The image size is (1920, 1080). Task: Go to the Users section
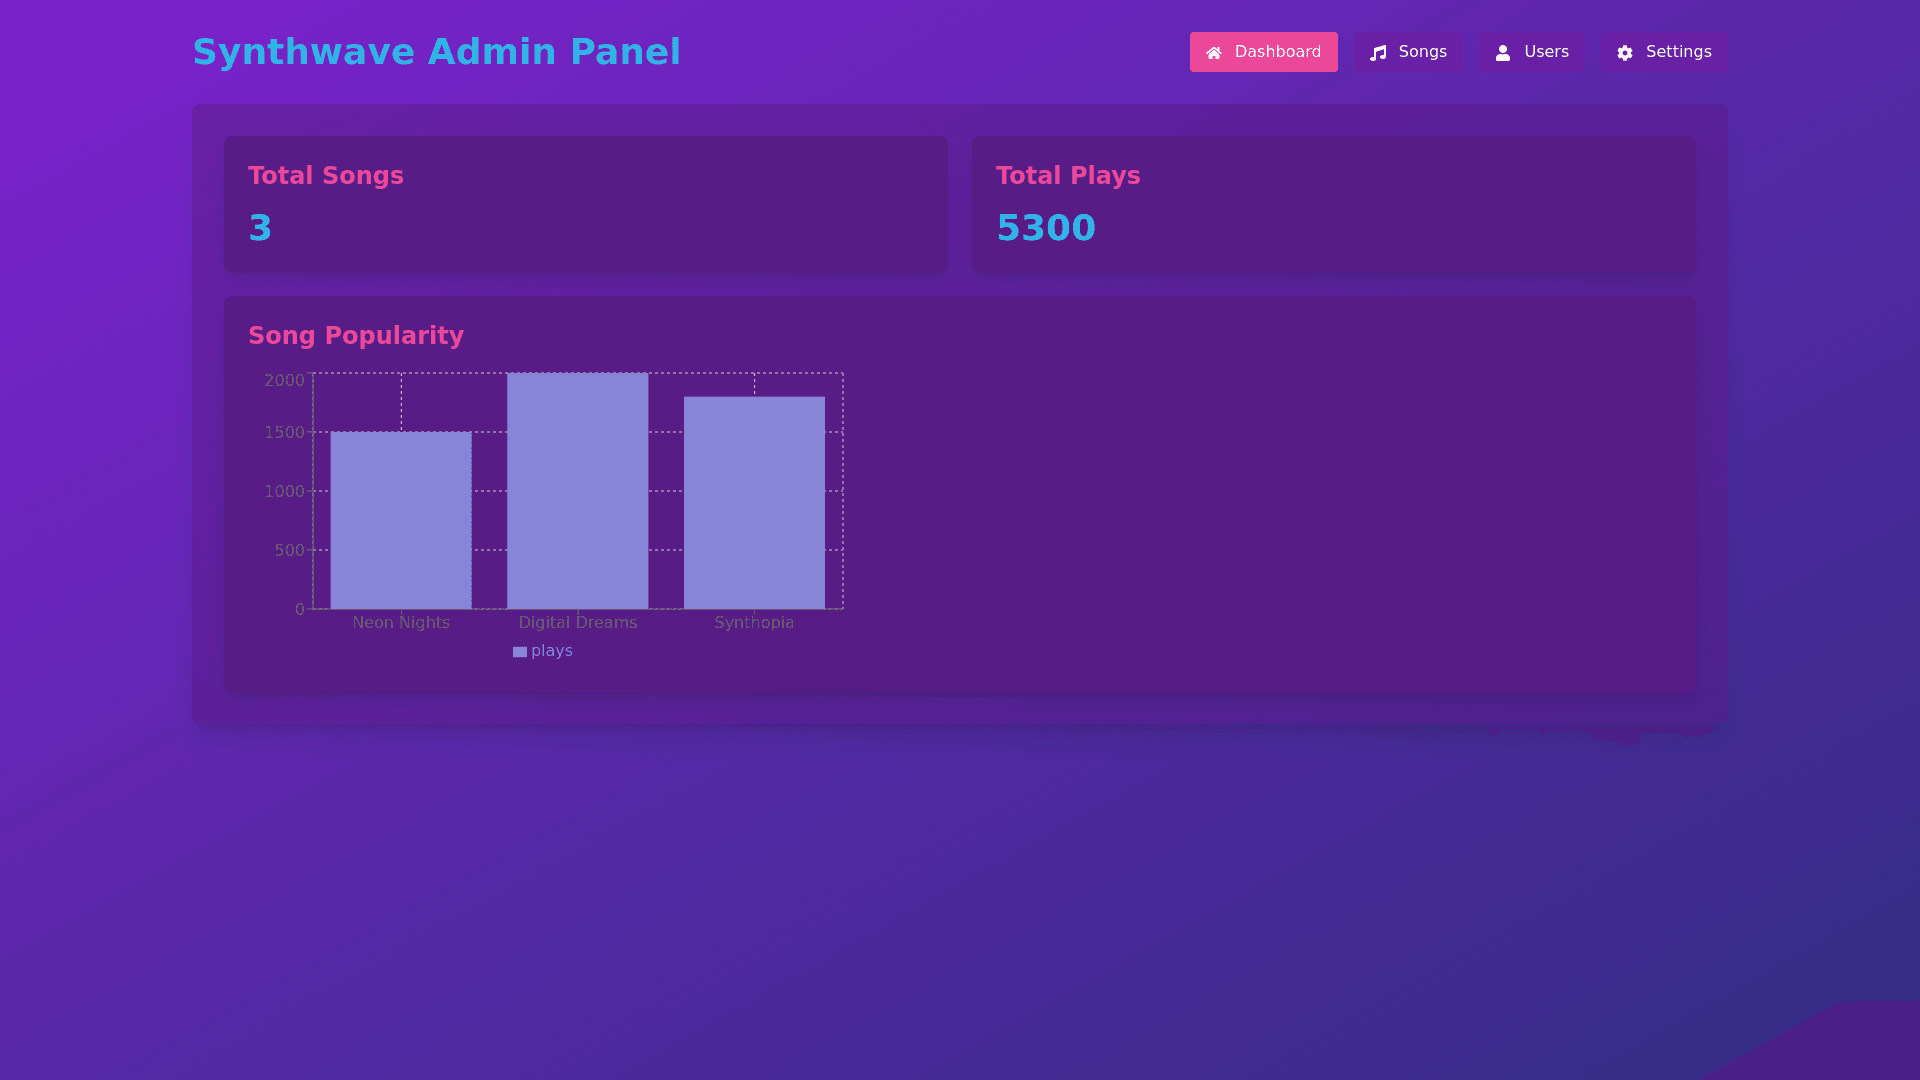1531,52
